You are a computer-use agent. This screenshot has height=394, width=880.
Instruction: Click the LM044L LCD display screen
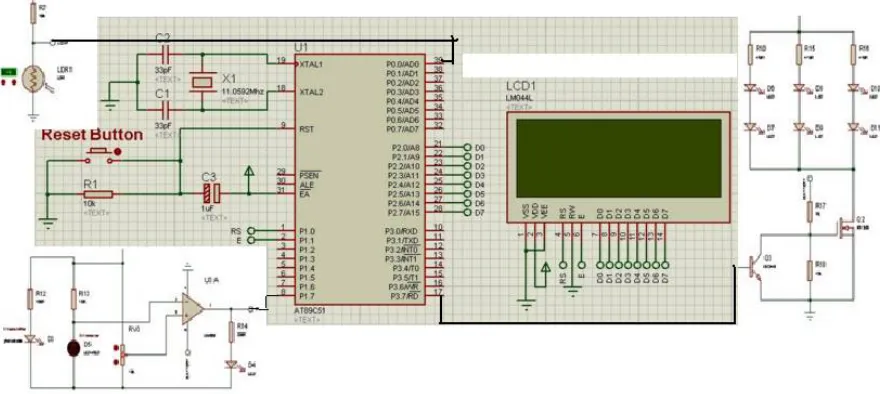point(618,158)
